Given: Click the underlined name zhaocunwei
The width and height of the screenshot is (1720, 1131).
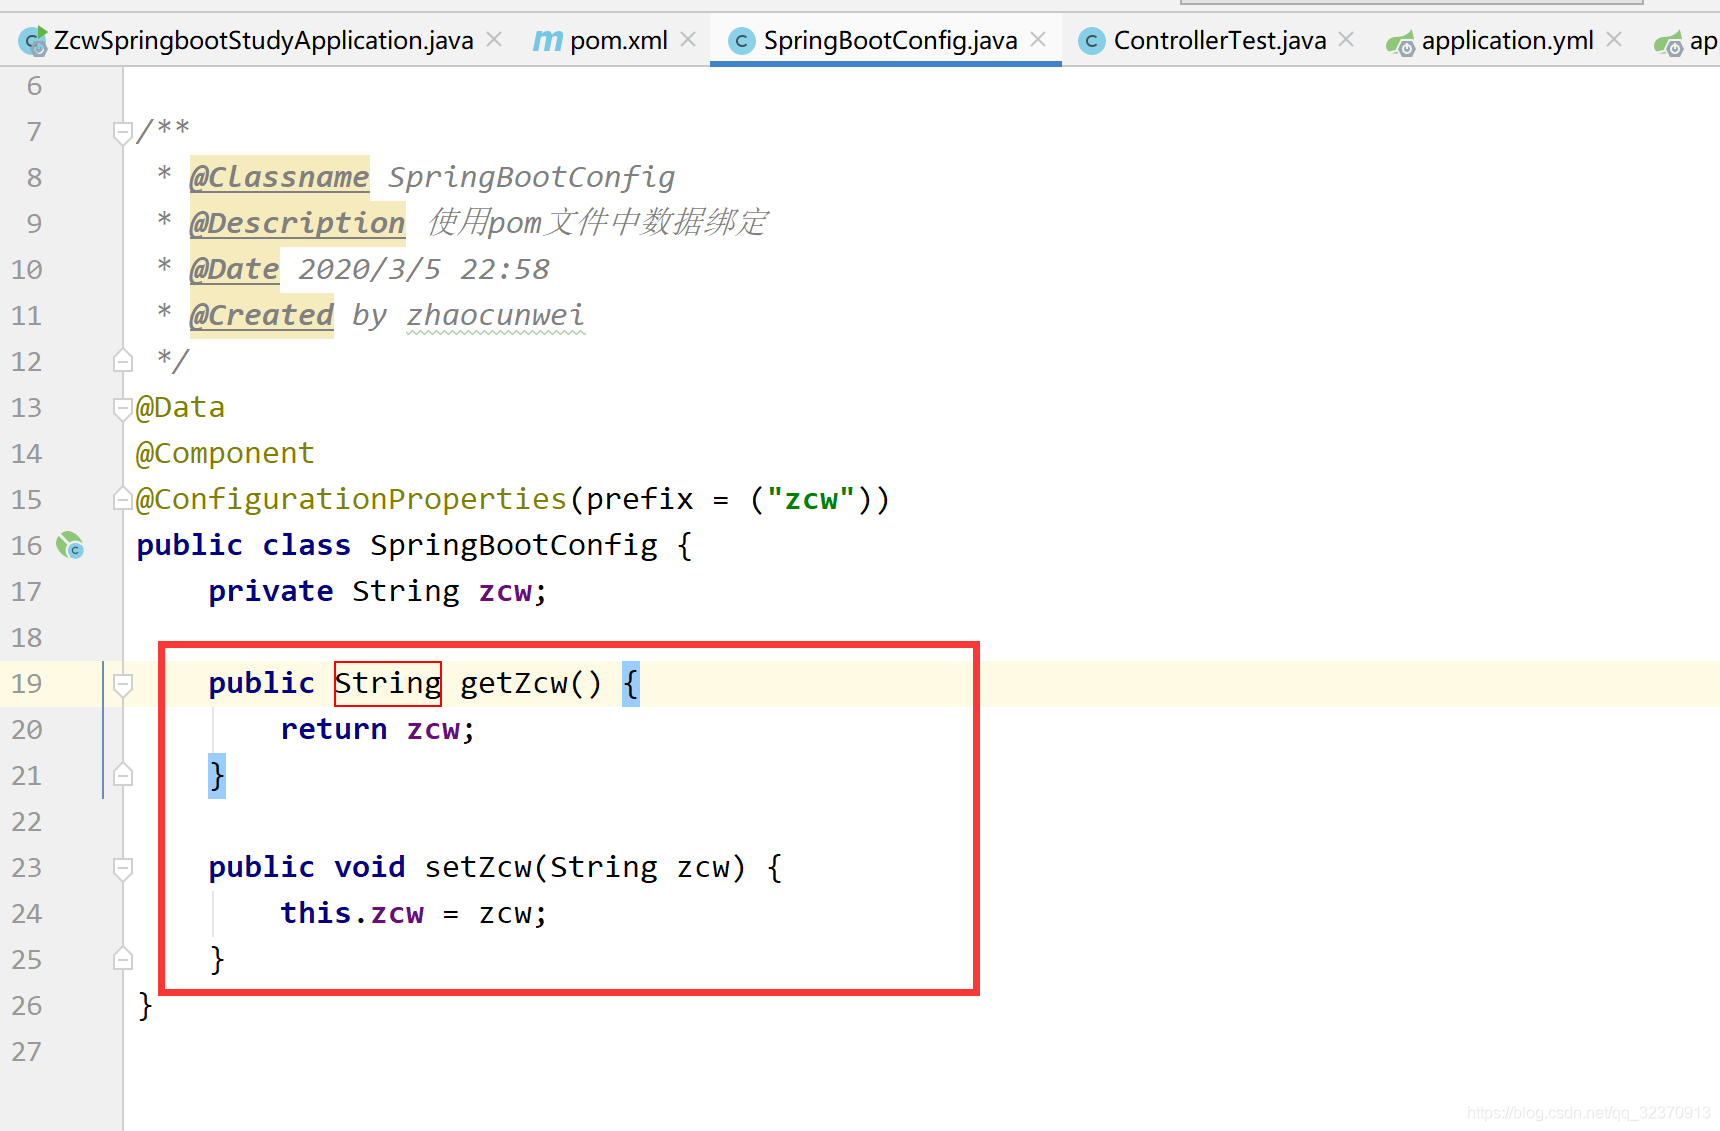Looking at the screenshot, I should (x=495, y=315).
